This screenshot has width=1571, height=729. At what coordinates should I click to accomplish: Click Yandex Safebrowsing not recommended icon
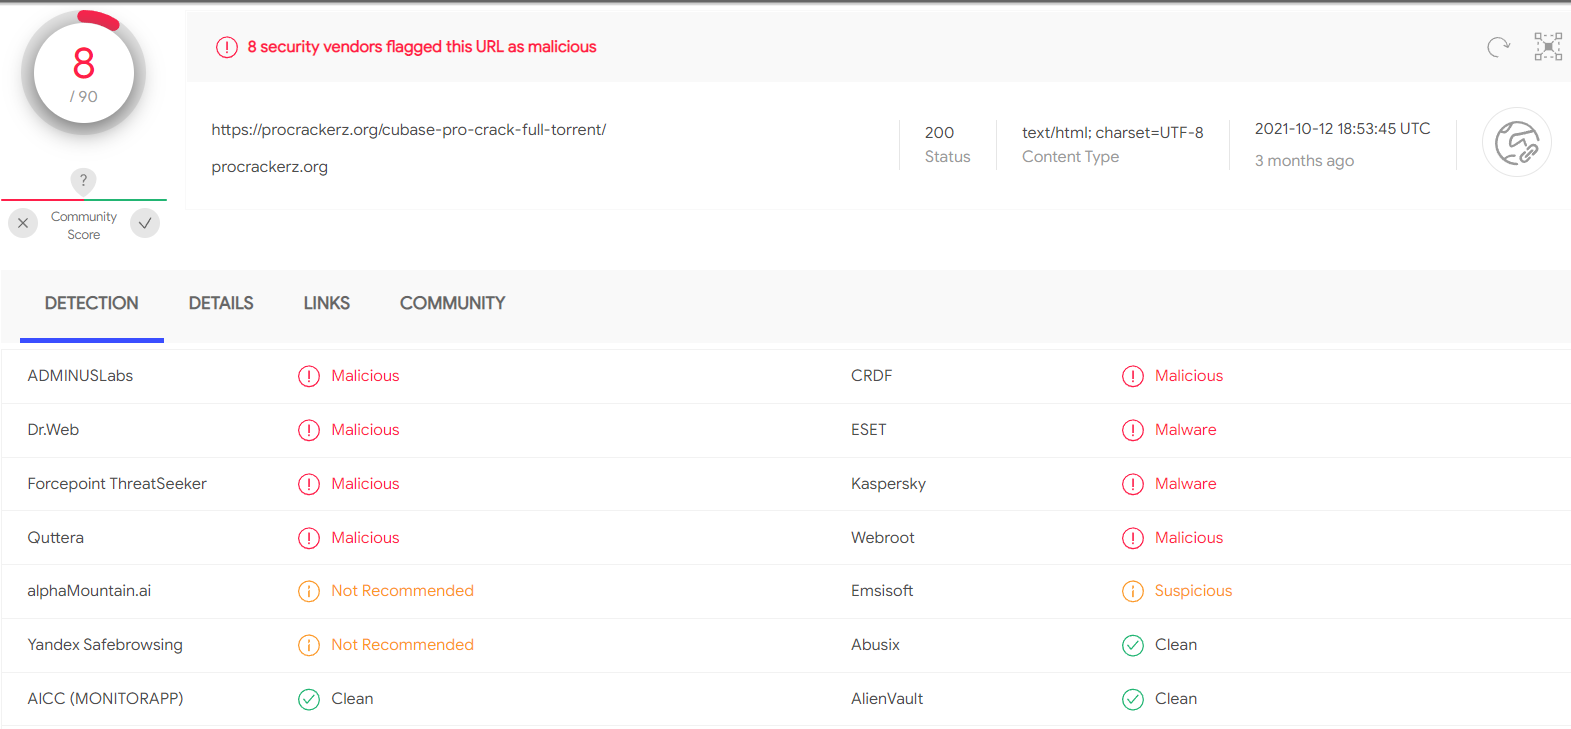[309, 645]
